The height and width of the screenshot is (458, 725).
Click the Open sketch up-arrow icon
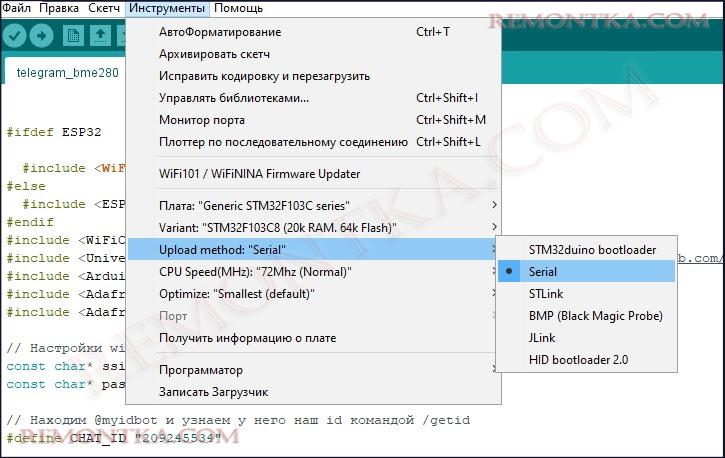(x=100, y=36)
